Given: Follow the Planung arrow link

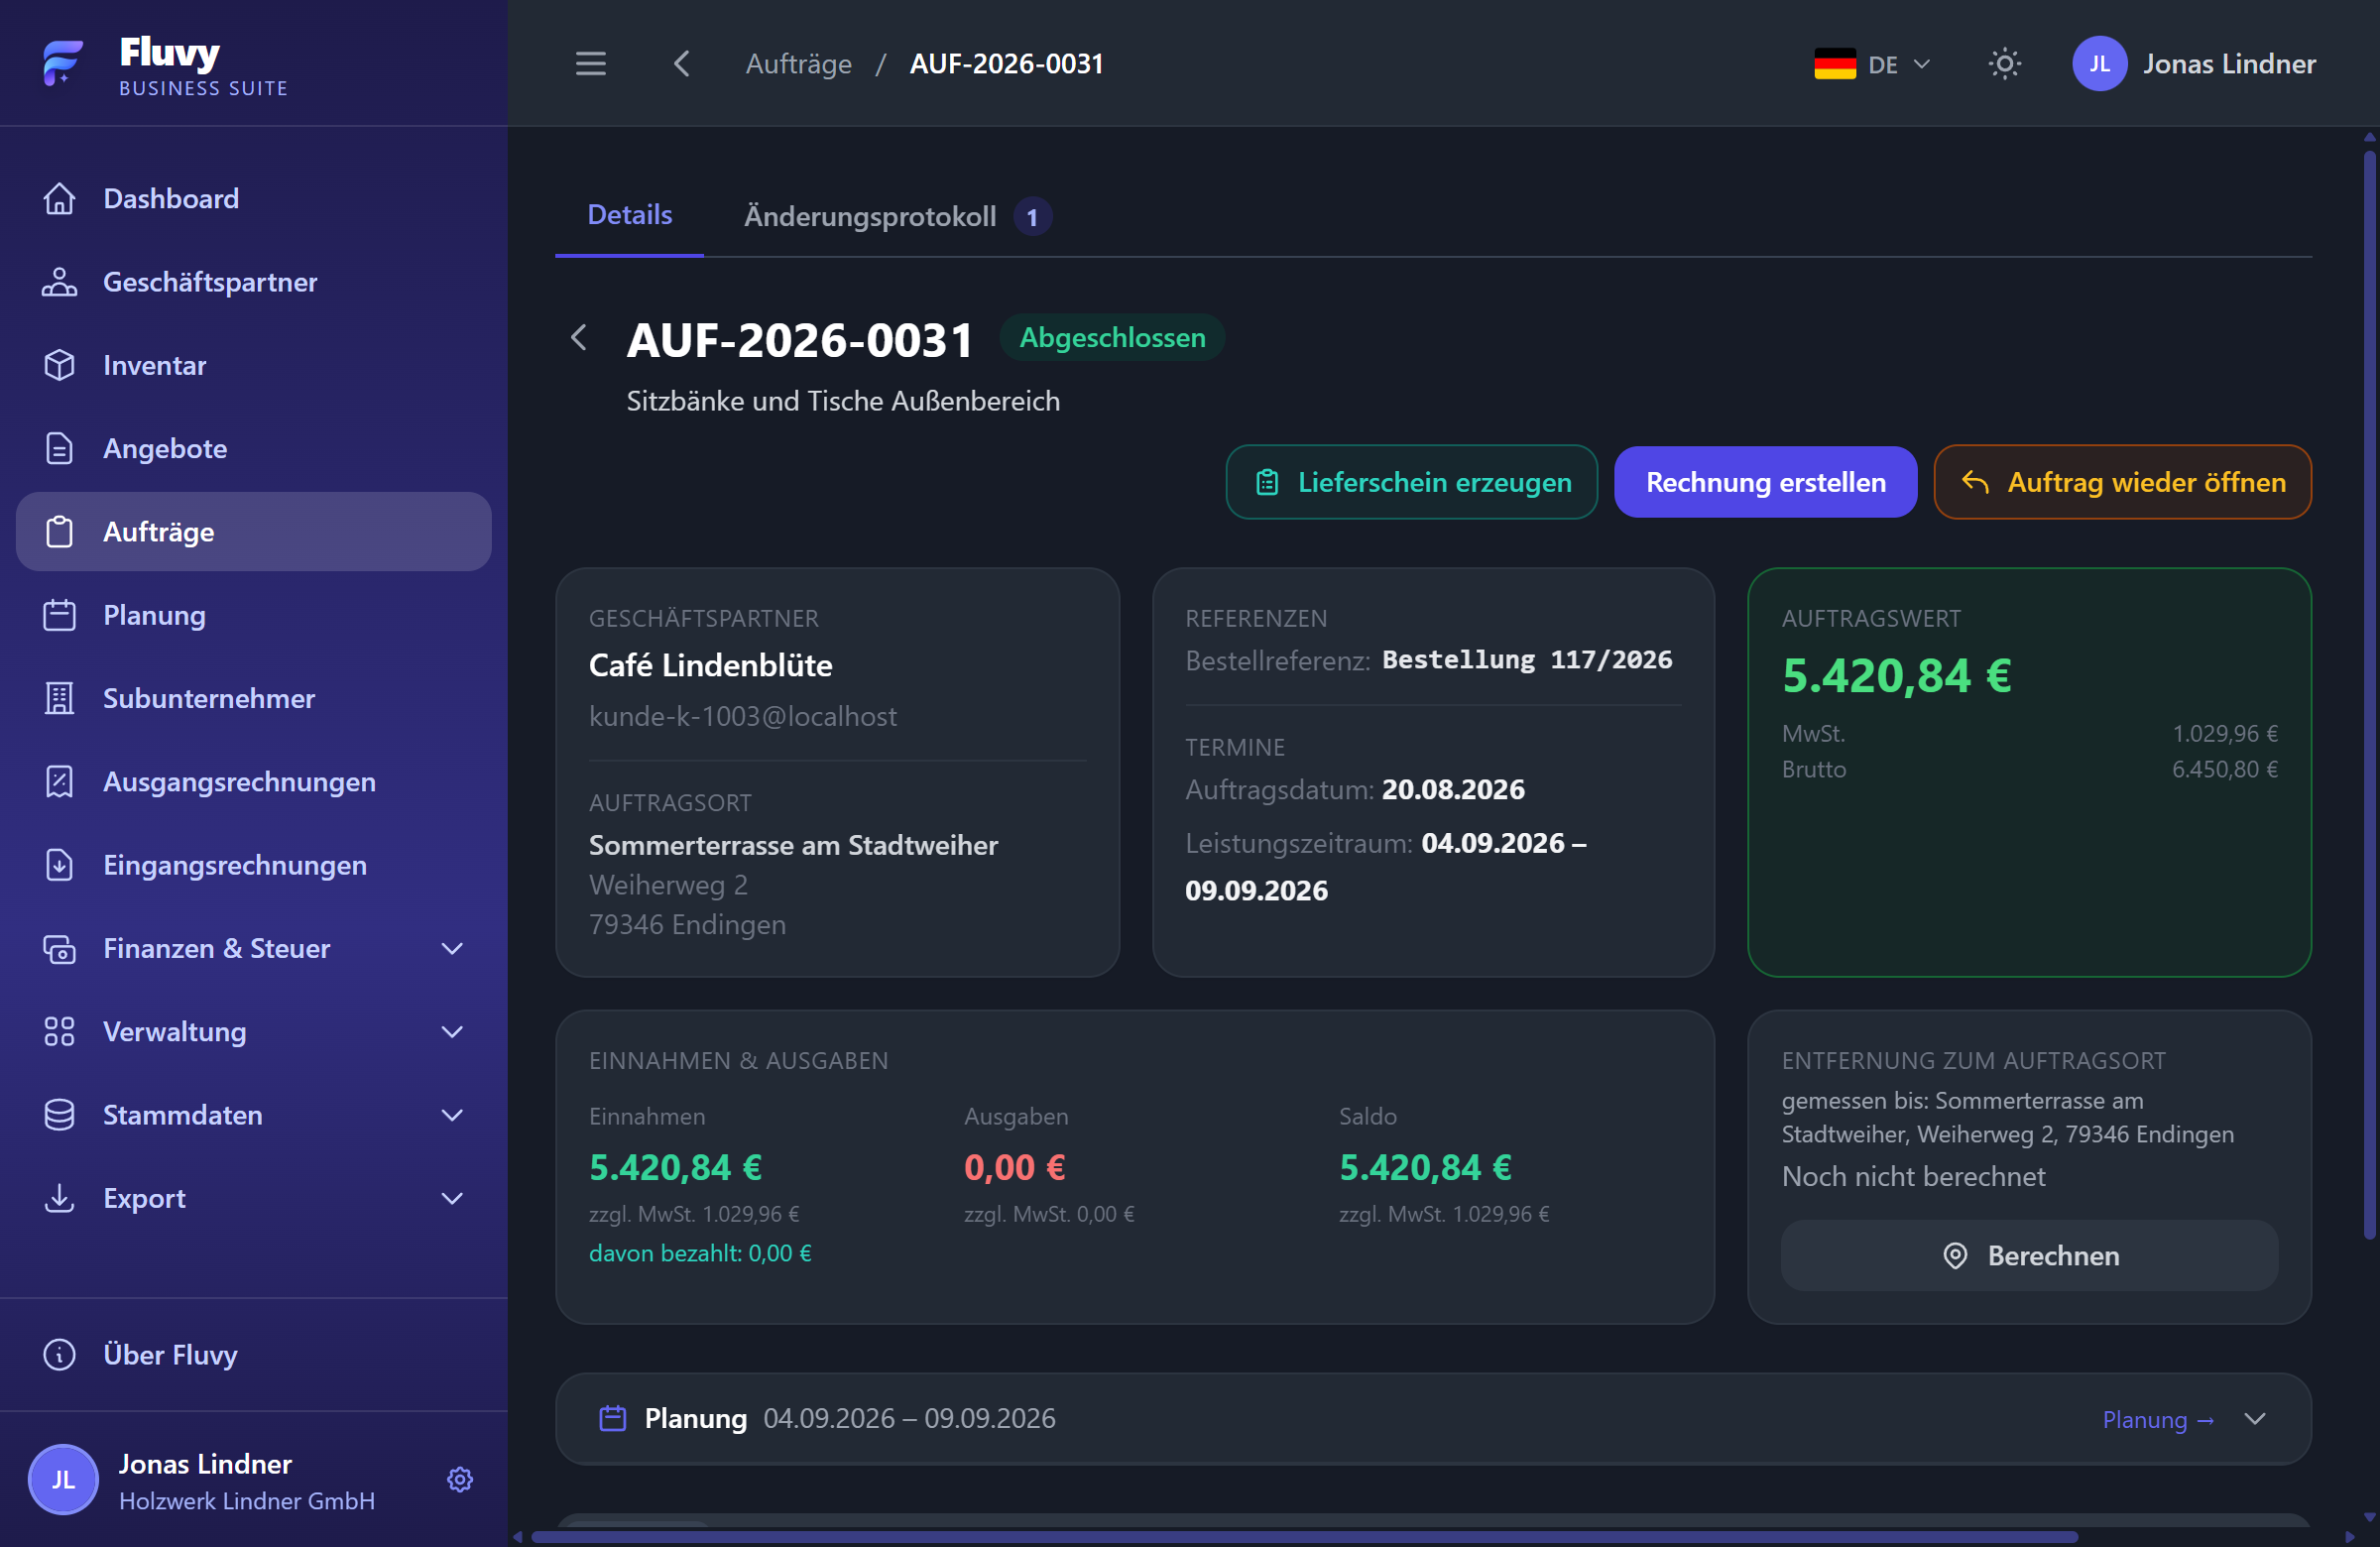Looking at the screenshot, I should [2158, 1420].
